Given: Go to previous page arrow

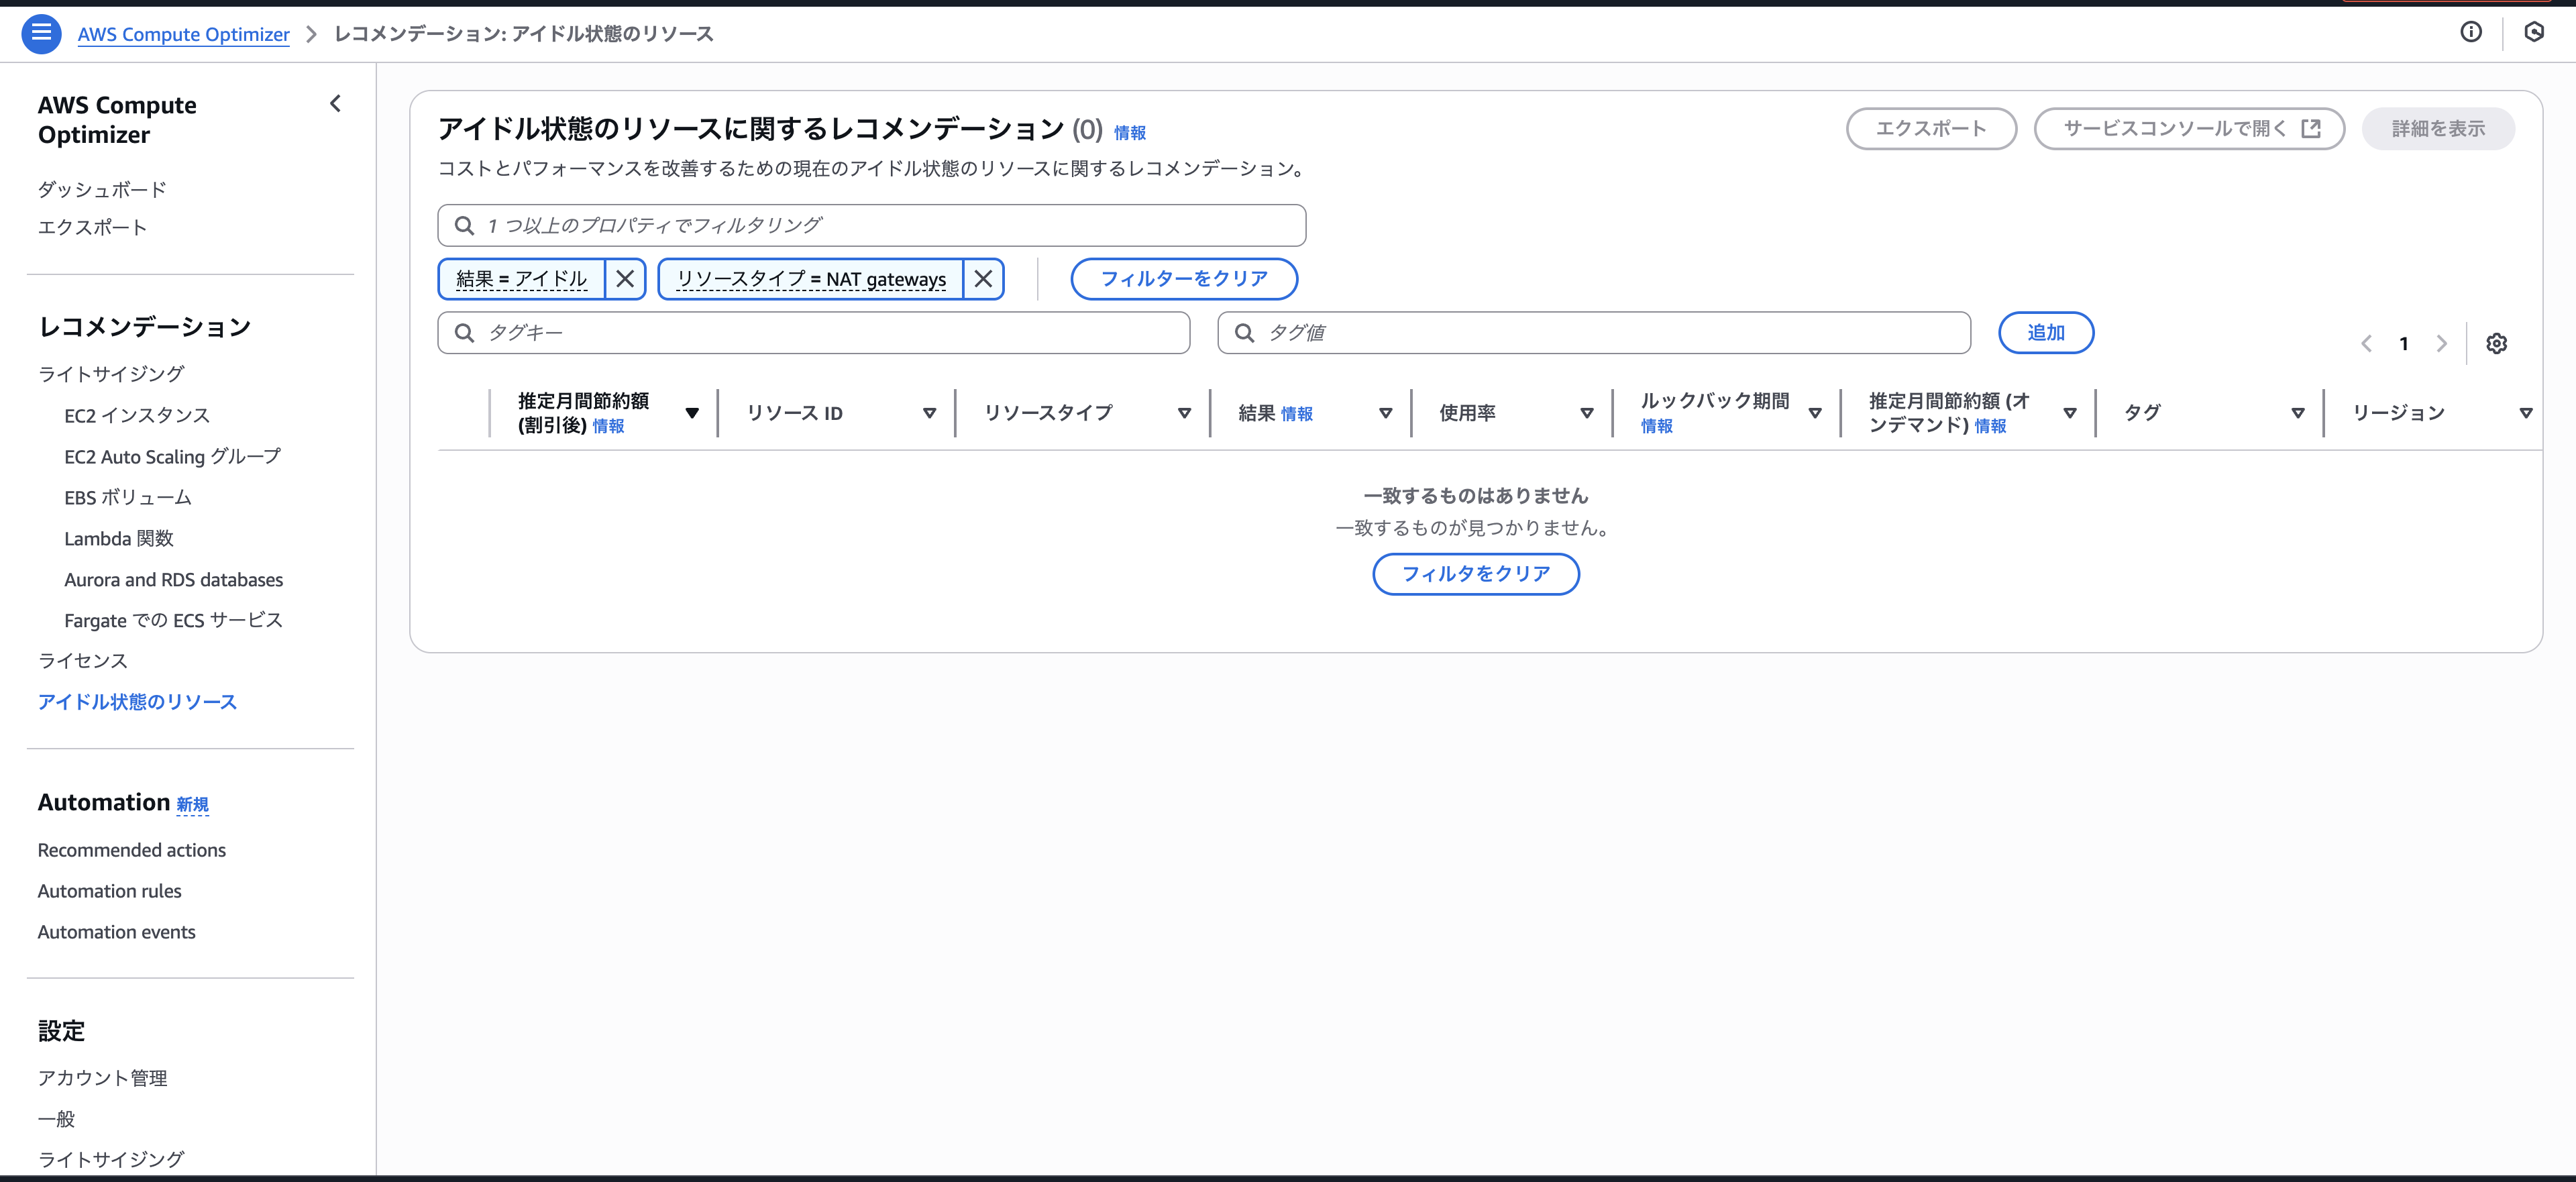Looking at the screenshot, I should [2366, 344].
